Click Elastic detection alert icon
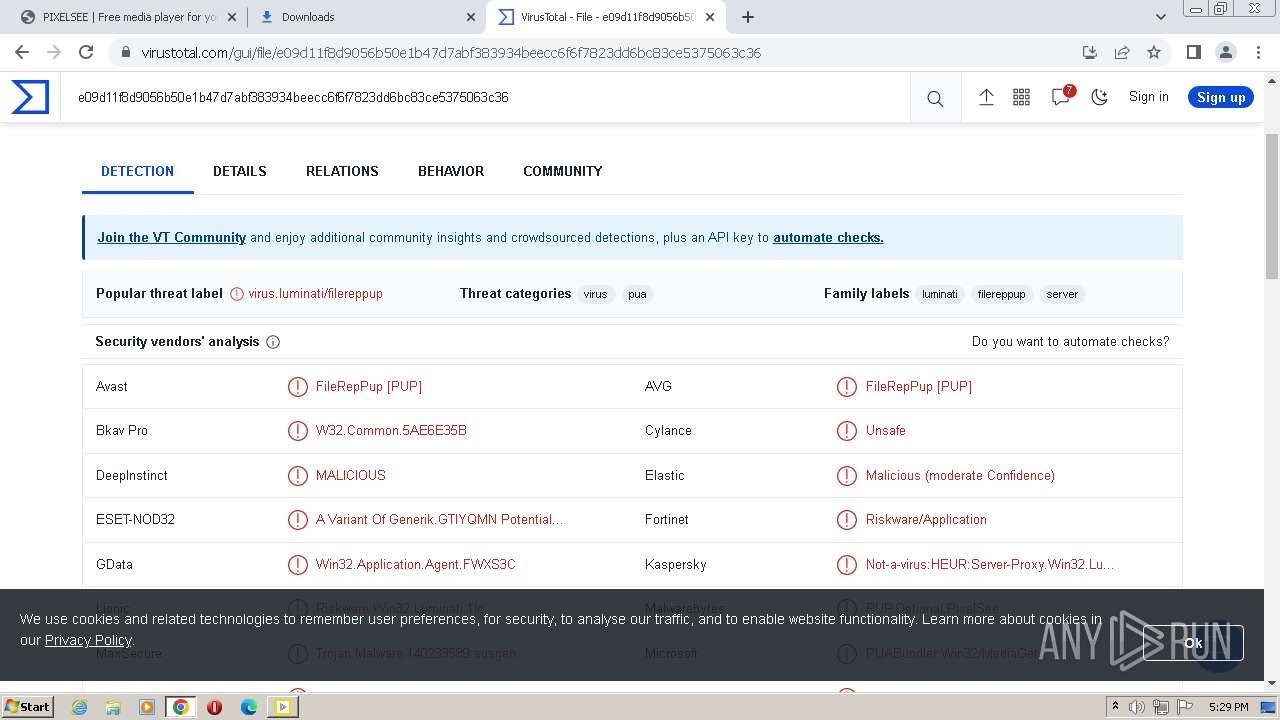 click(847, 476)
